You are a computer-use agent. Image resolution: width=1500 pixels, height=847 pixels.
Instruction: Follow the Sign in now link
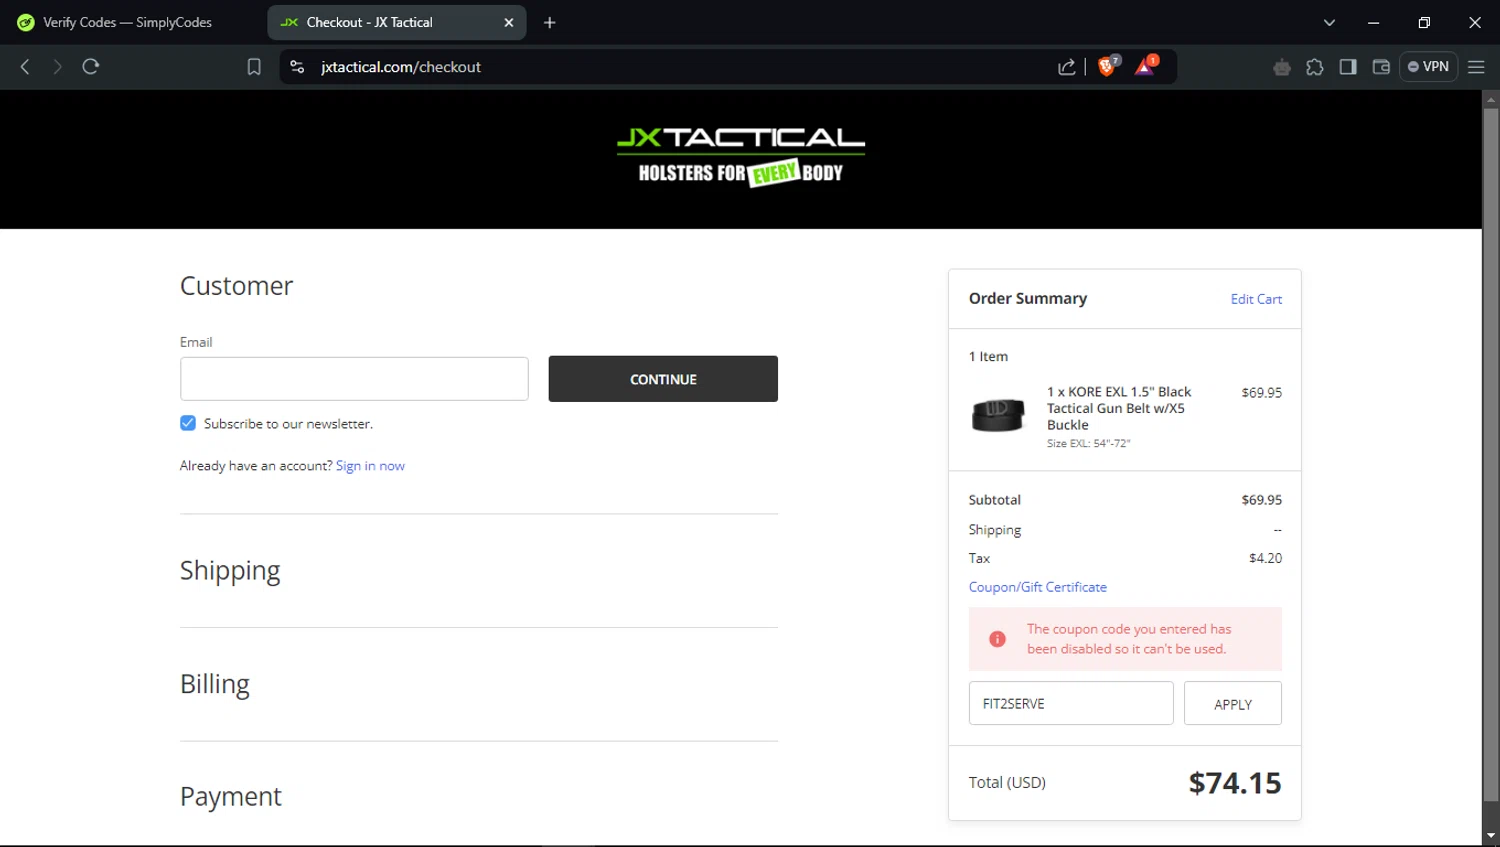[370, 466]
